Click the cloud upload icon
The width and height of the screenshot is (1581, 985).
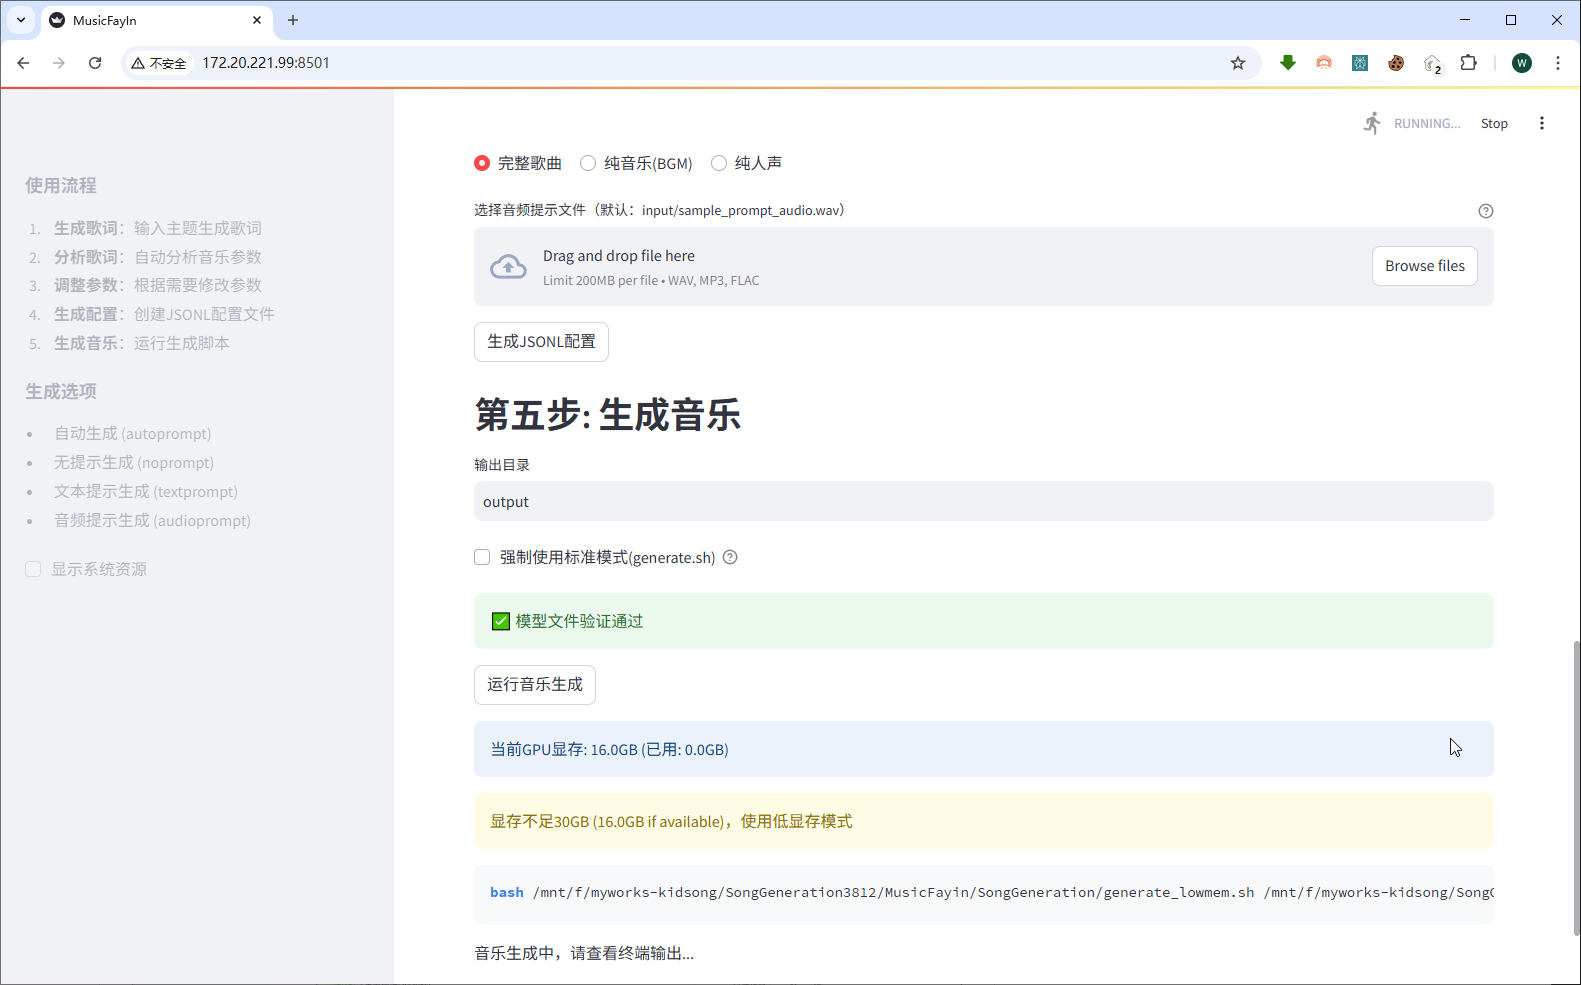point(508,267)
